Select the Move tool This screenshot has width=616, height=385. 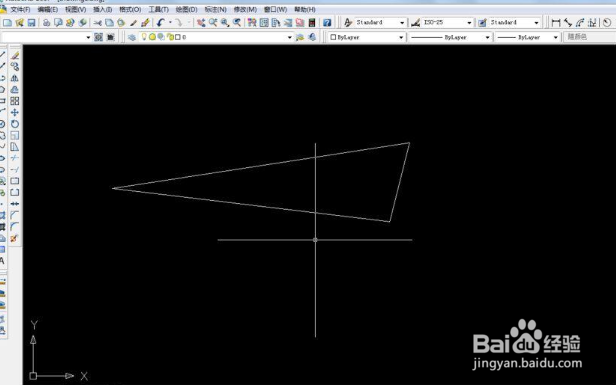[15, 112]
